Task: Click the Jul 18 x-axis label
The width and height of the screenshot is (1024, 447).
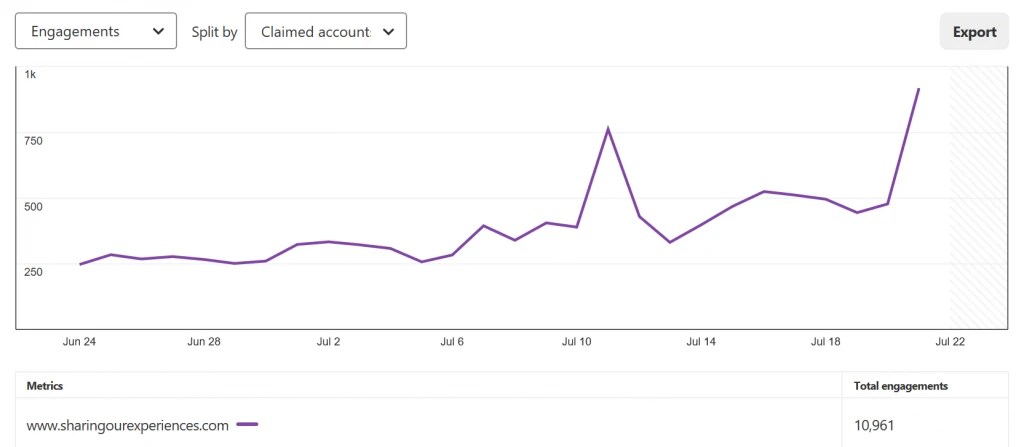Action: [x=825, y=341]
